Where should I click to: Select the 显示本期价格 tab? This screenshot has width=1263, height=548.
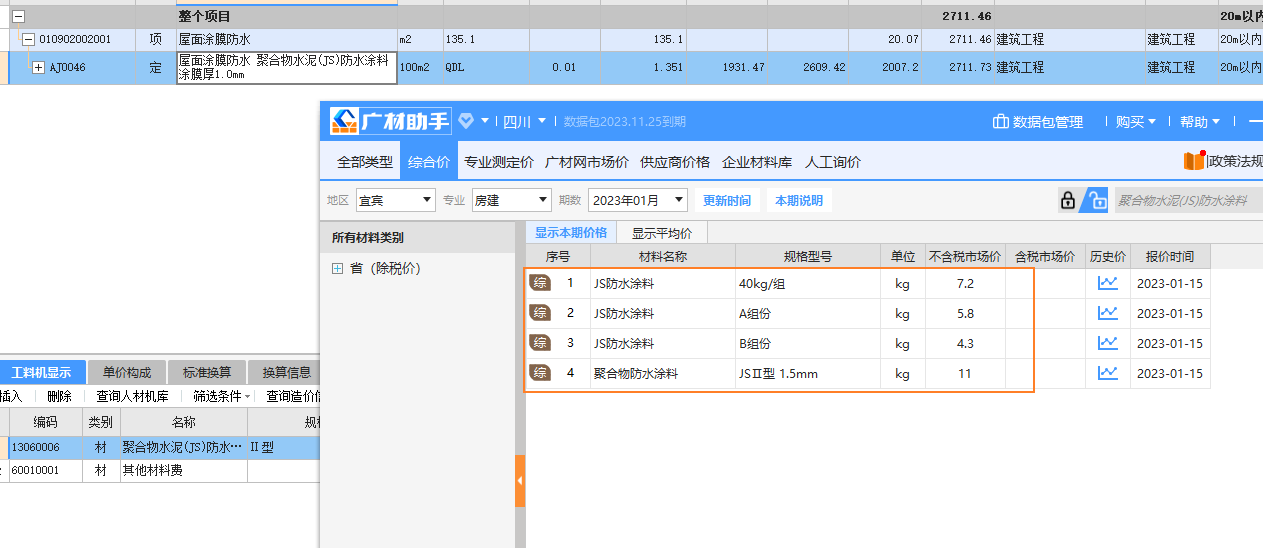pyautogui.click(x=571, y=233)
